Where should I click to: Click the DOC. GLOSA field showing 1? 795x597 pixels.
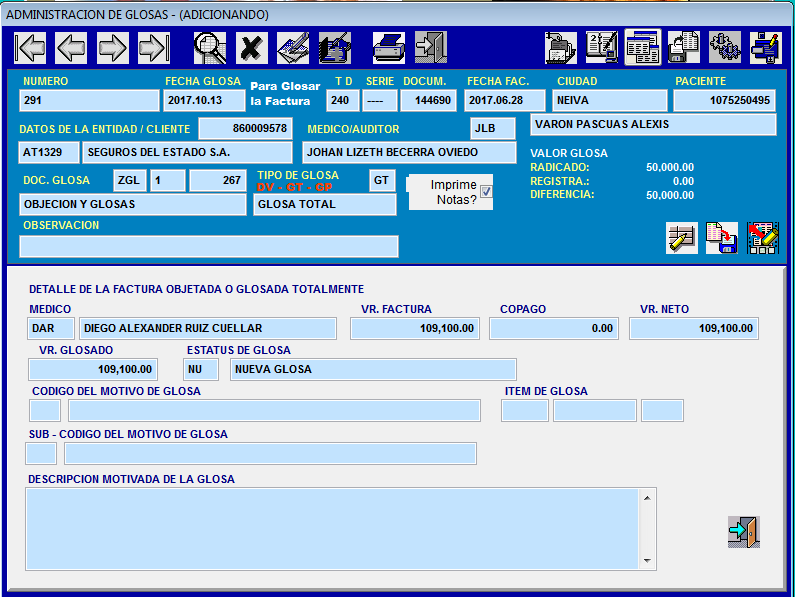coord(167,181)
